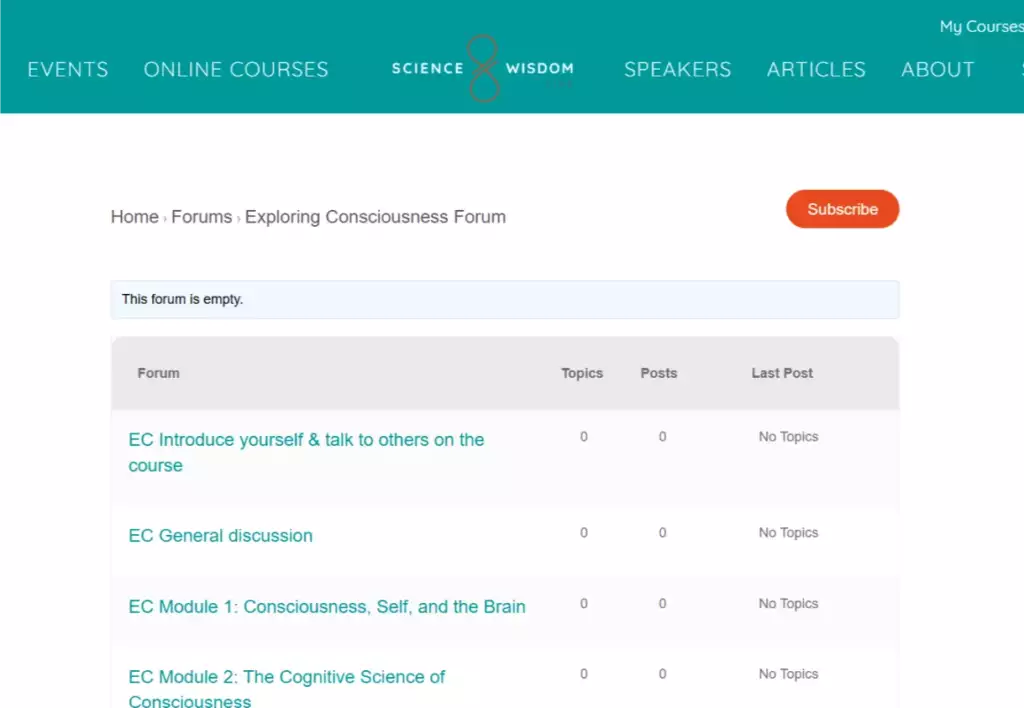Click the Science & Wisdom logo
The height and width of the screenshot is (708, 1024).
tap(483, 69)
